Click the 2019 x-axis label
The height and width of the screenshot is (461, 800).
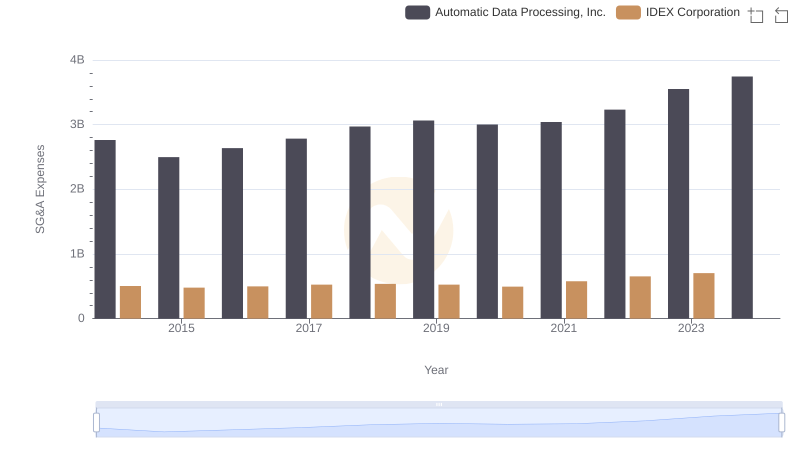tap(436, 328)
